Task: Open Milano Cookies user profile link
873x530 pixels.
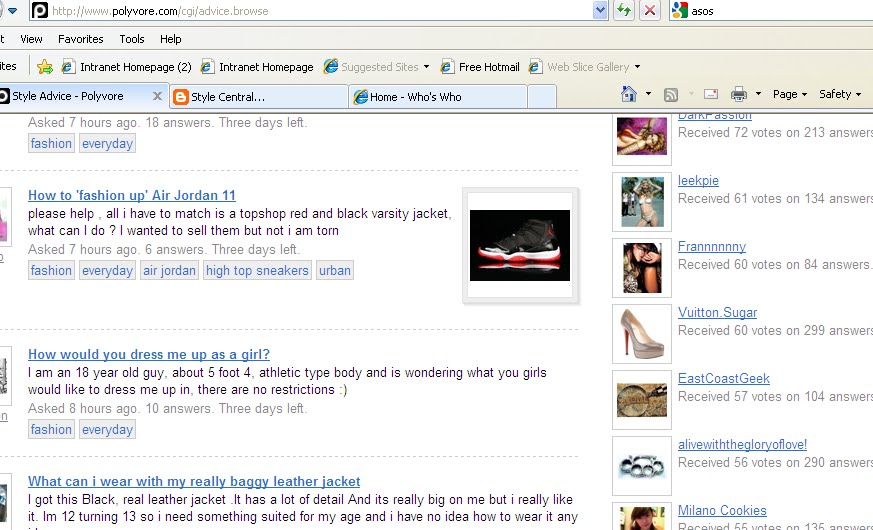Action: pos(722,511)
